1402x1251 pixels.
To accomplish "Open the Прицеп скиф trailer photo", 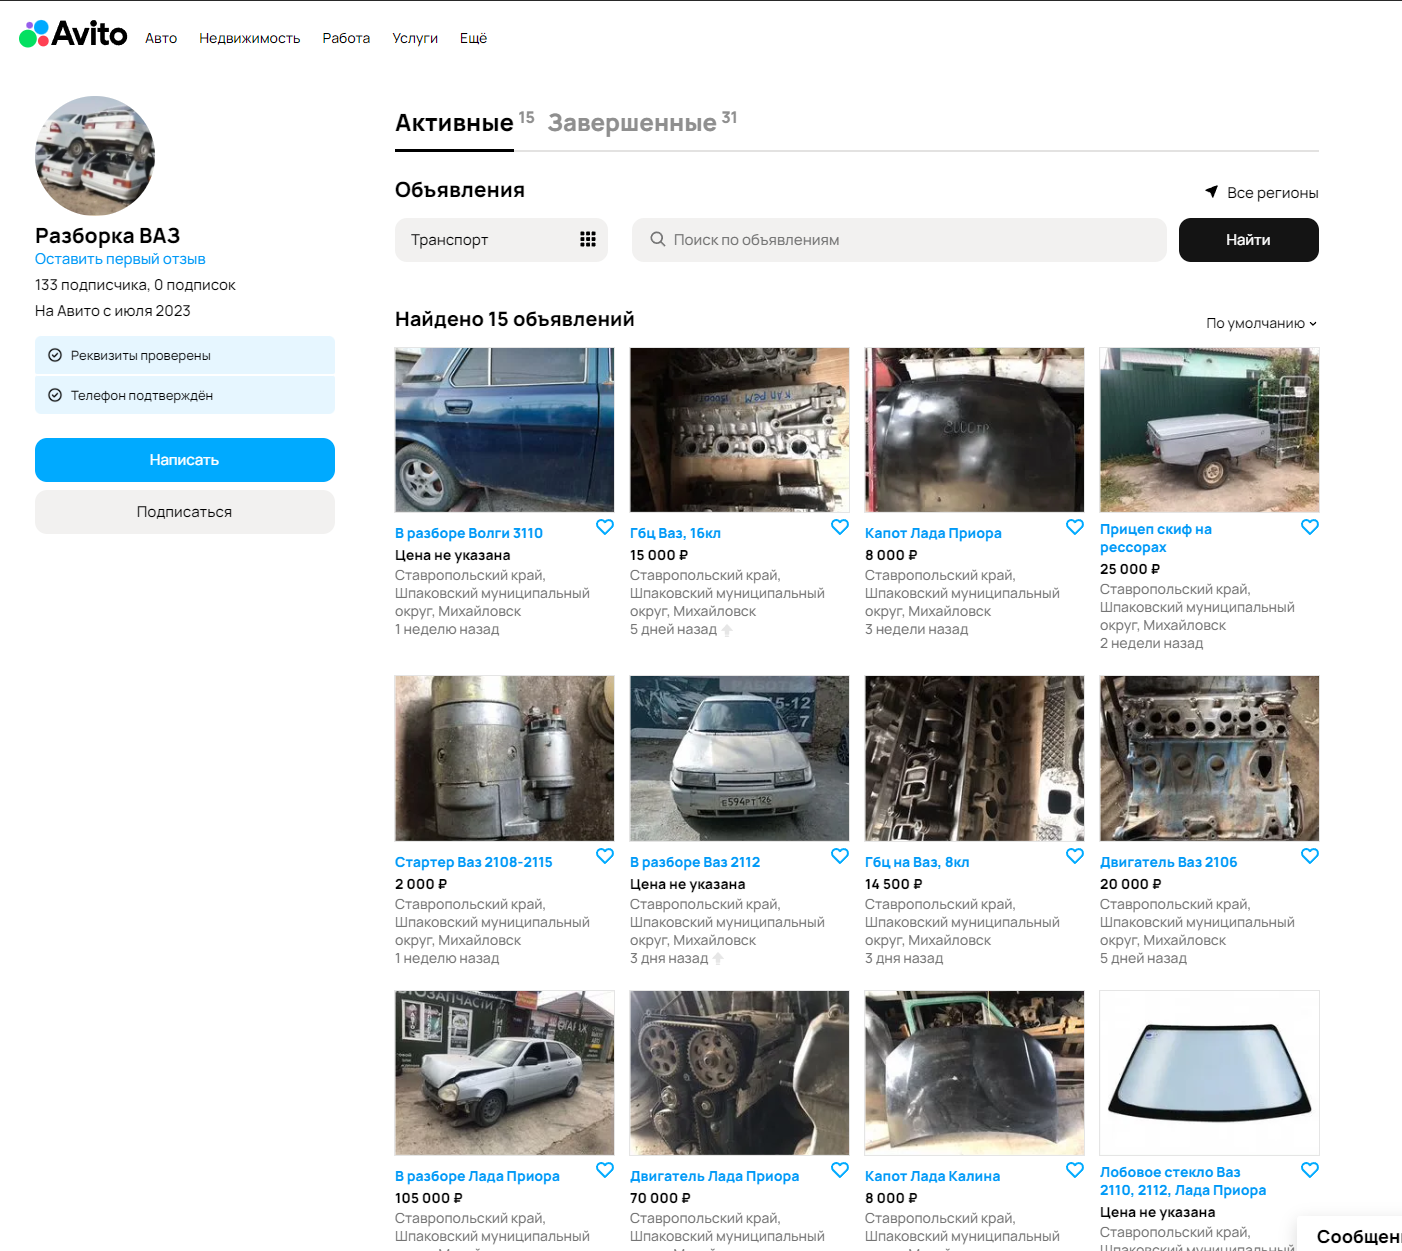I will pos(1210,430).
